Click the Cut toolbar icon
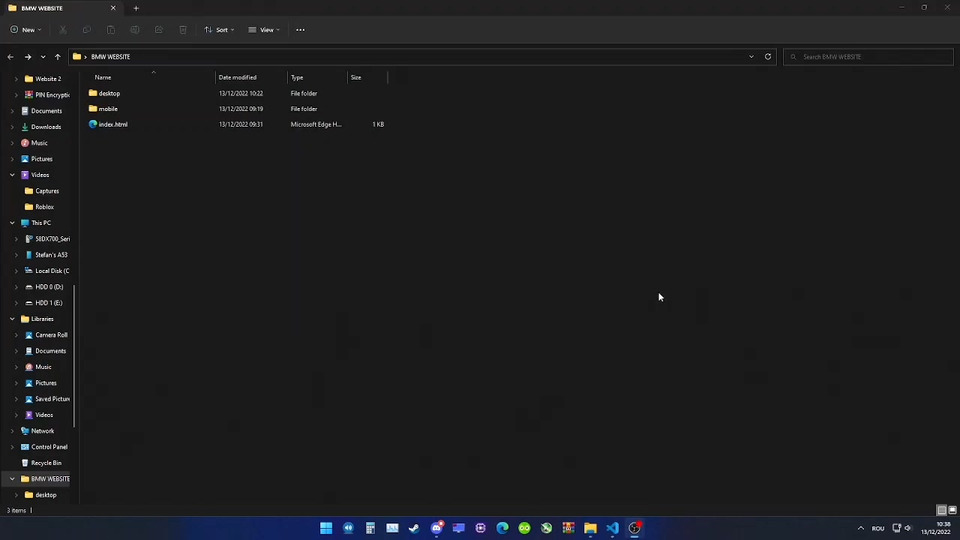Viewport: 960px width, 540px height. click(63, 29)
